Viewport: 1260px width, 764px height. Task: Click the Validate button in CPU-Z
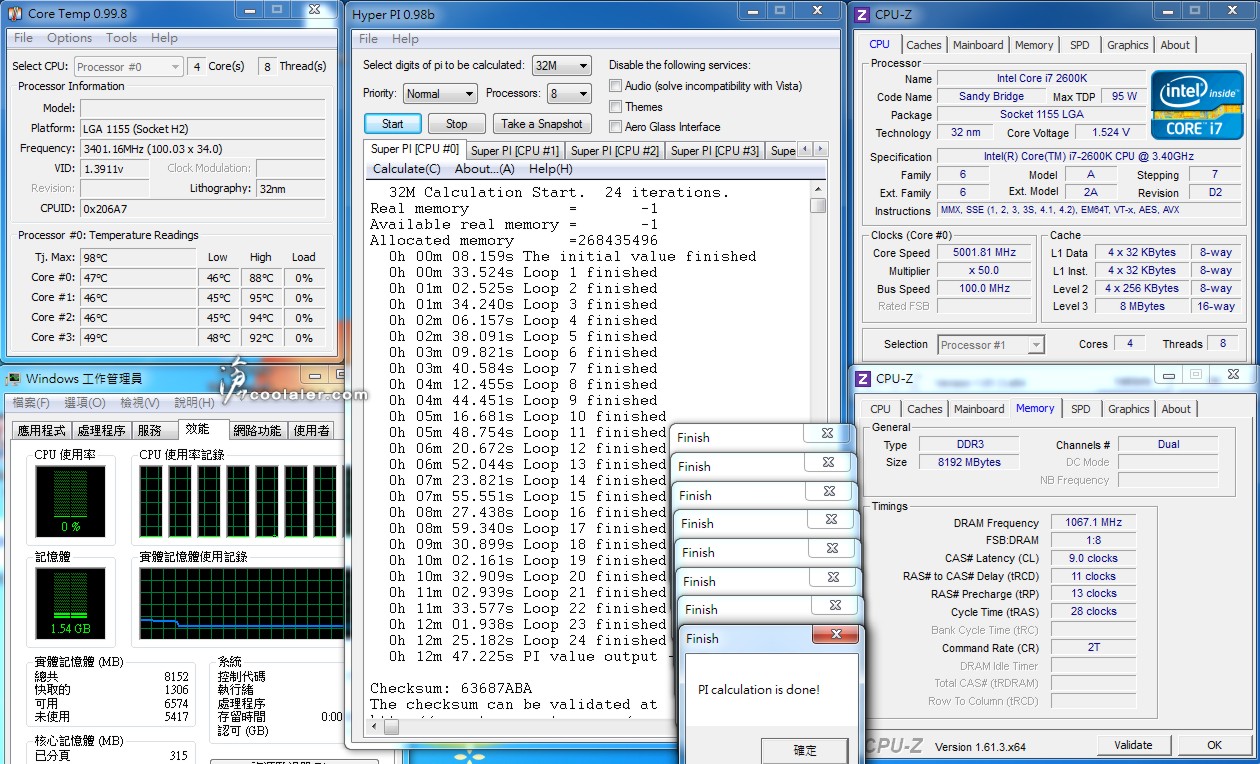coord(1133,745)
